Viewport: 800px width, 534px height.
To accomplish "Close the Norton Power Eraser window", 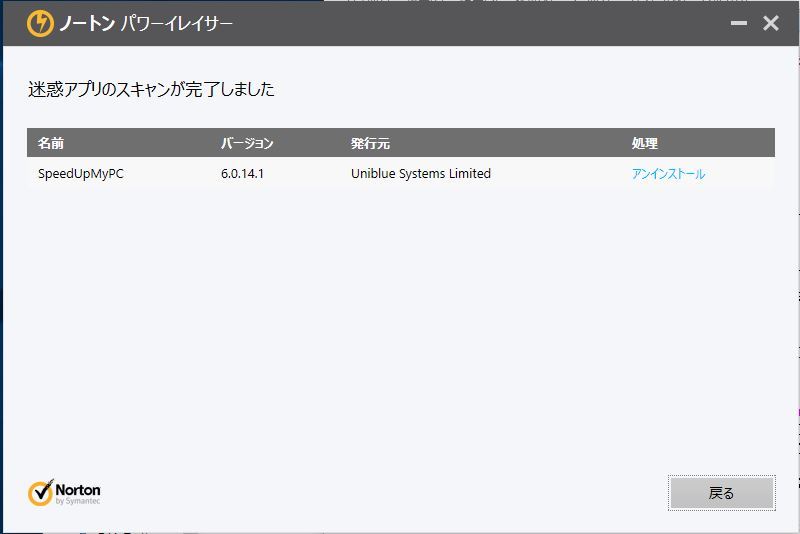I will tap(770, 23).
